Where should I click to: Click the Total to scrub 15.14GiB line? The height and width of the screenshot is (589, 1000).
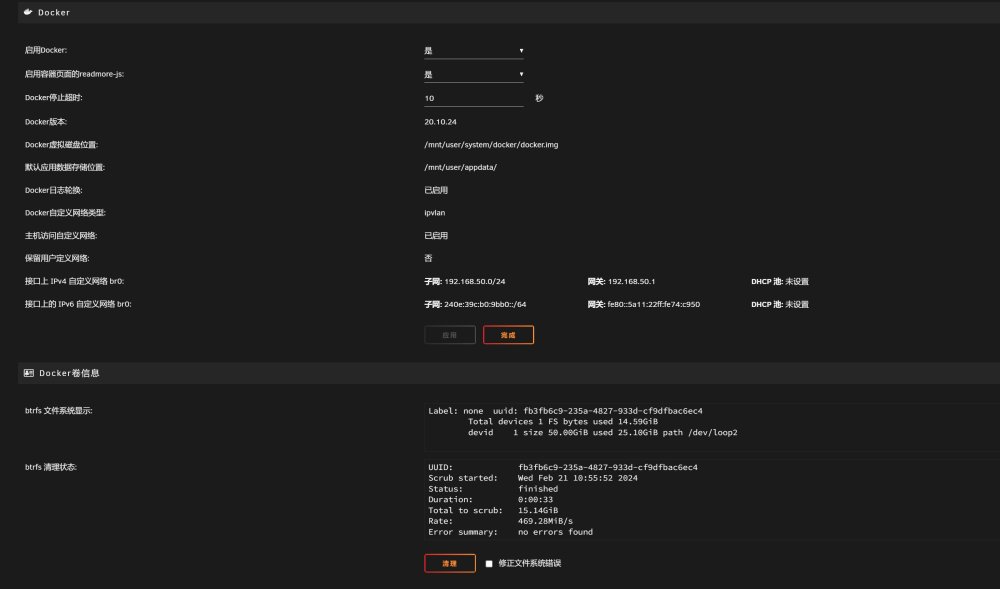(493, 511)
